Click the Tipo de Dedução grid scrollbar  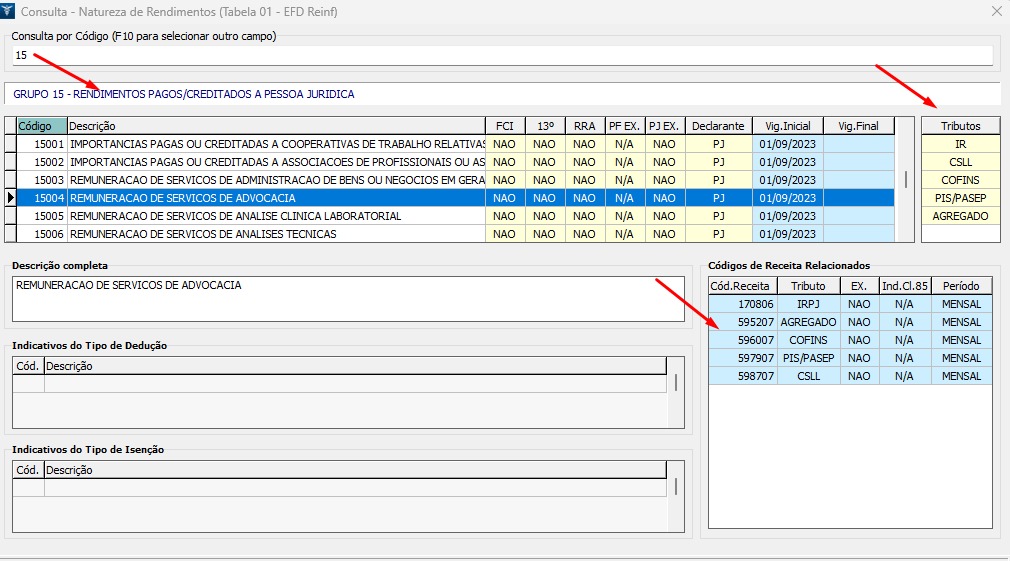pyautogui.click(x=677, y=383)
